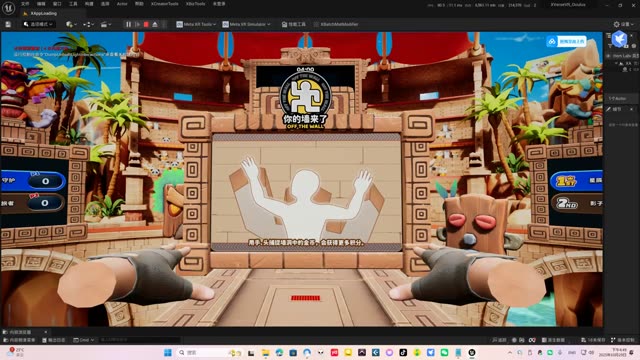Open the blueprints dropdown in toolbar
Image resolution: width=640 pixels, height=360 pixels.
click(x=89, y=24)
